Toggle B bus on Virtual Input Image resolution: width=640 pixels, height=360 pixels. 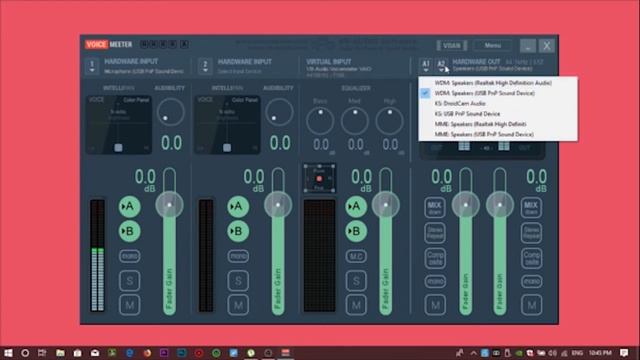coord(356,231)
